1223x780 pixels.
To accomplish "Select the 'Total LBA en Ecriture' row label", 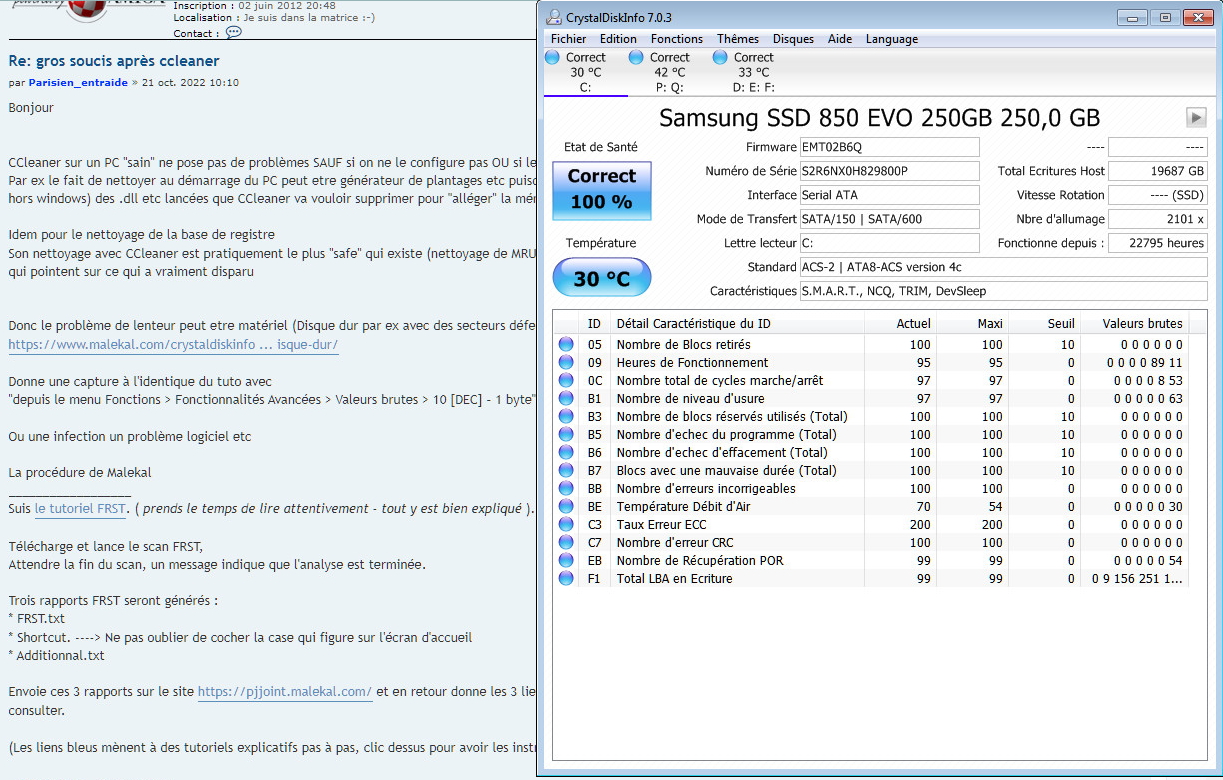I will pyautogui.click(x=675, y=579).
